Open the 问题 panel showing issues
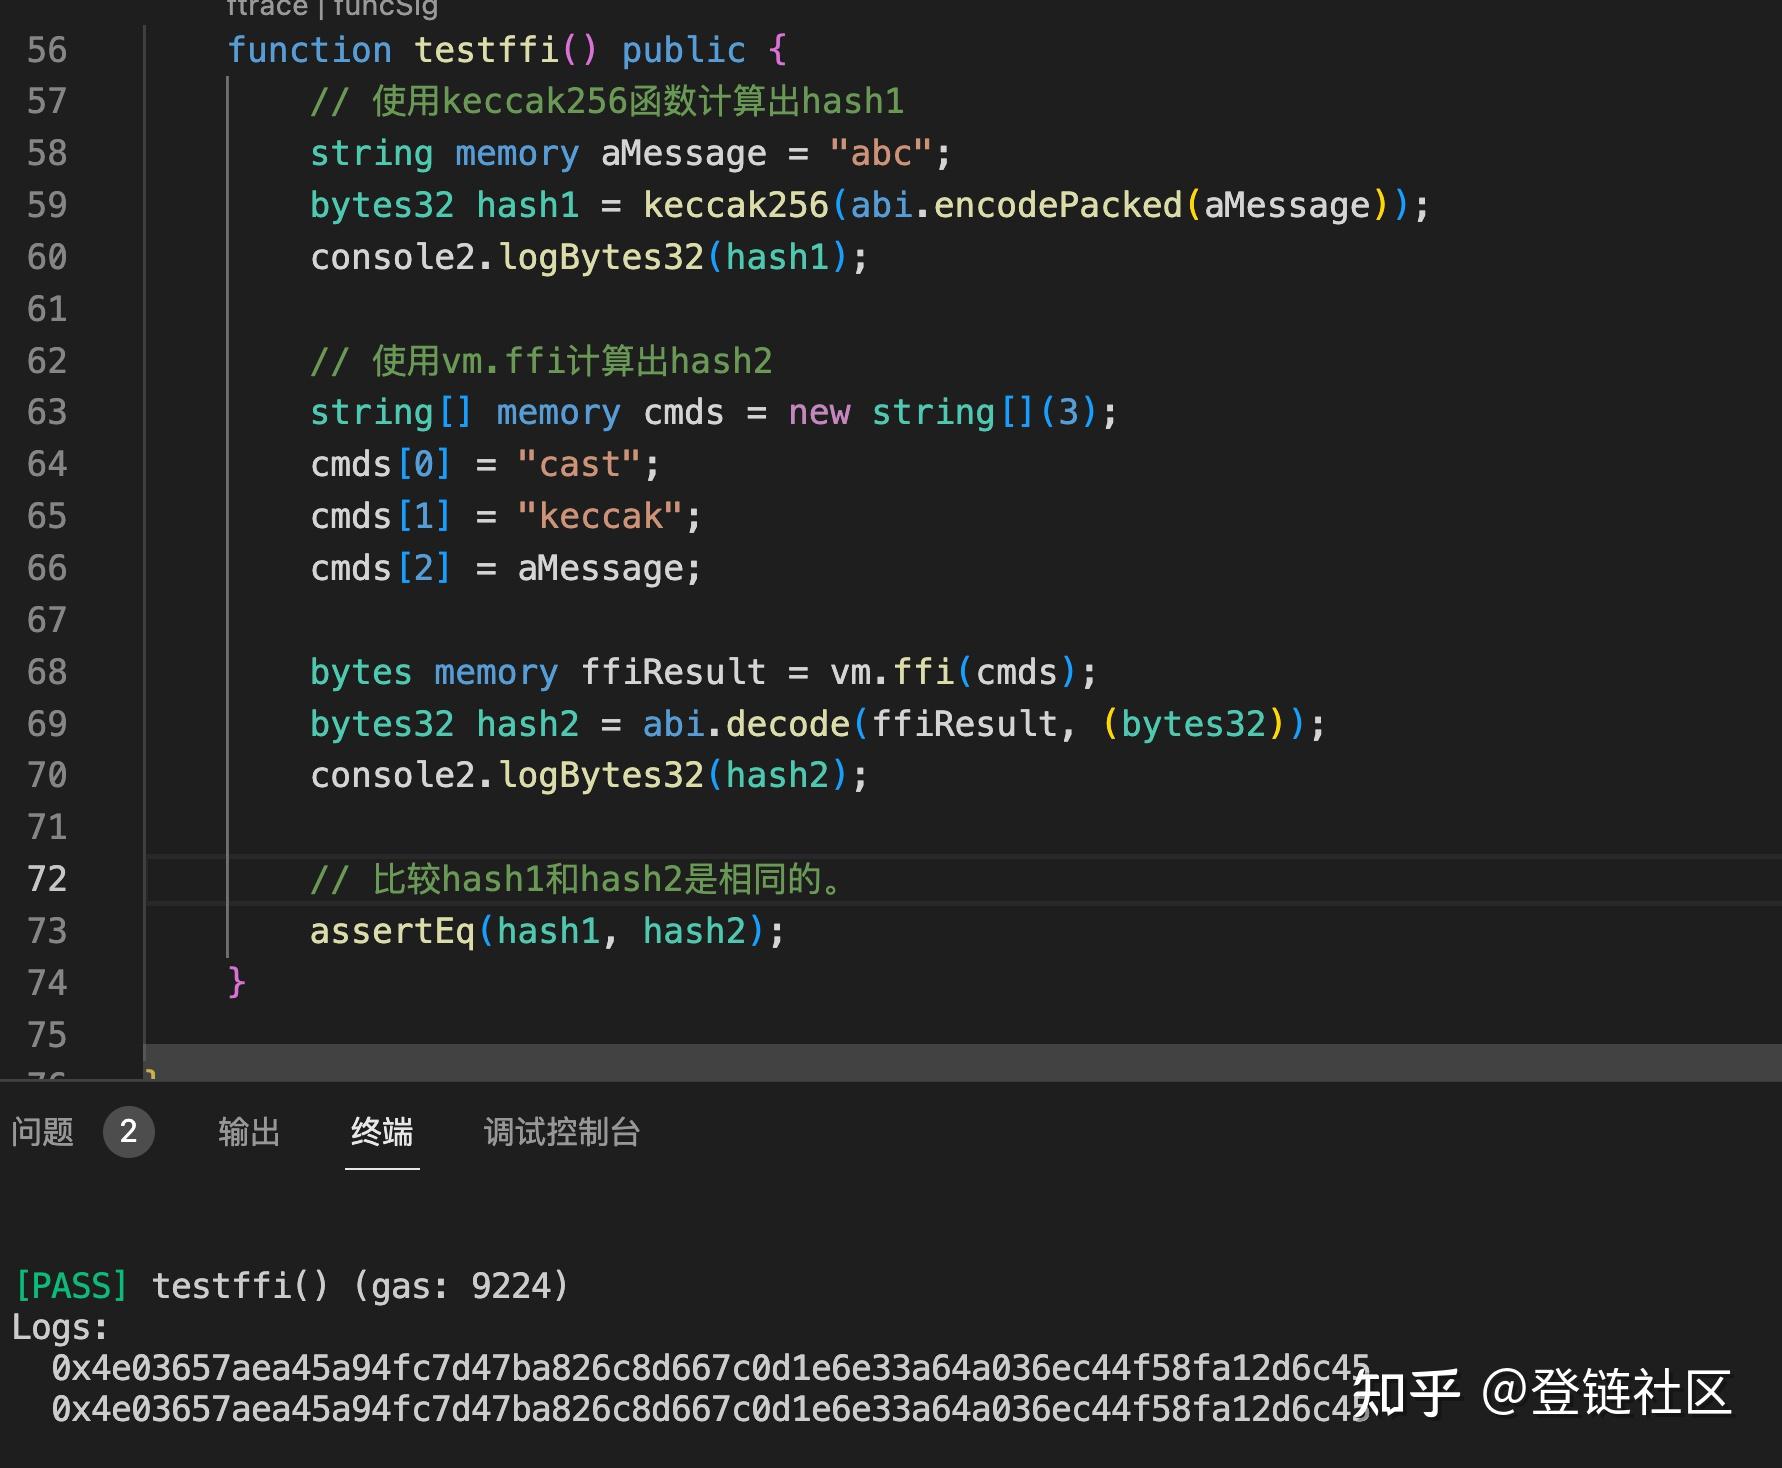The height and width of the screenshot is (1468, 1782). pos(42,1132)
